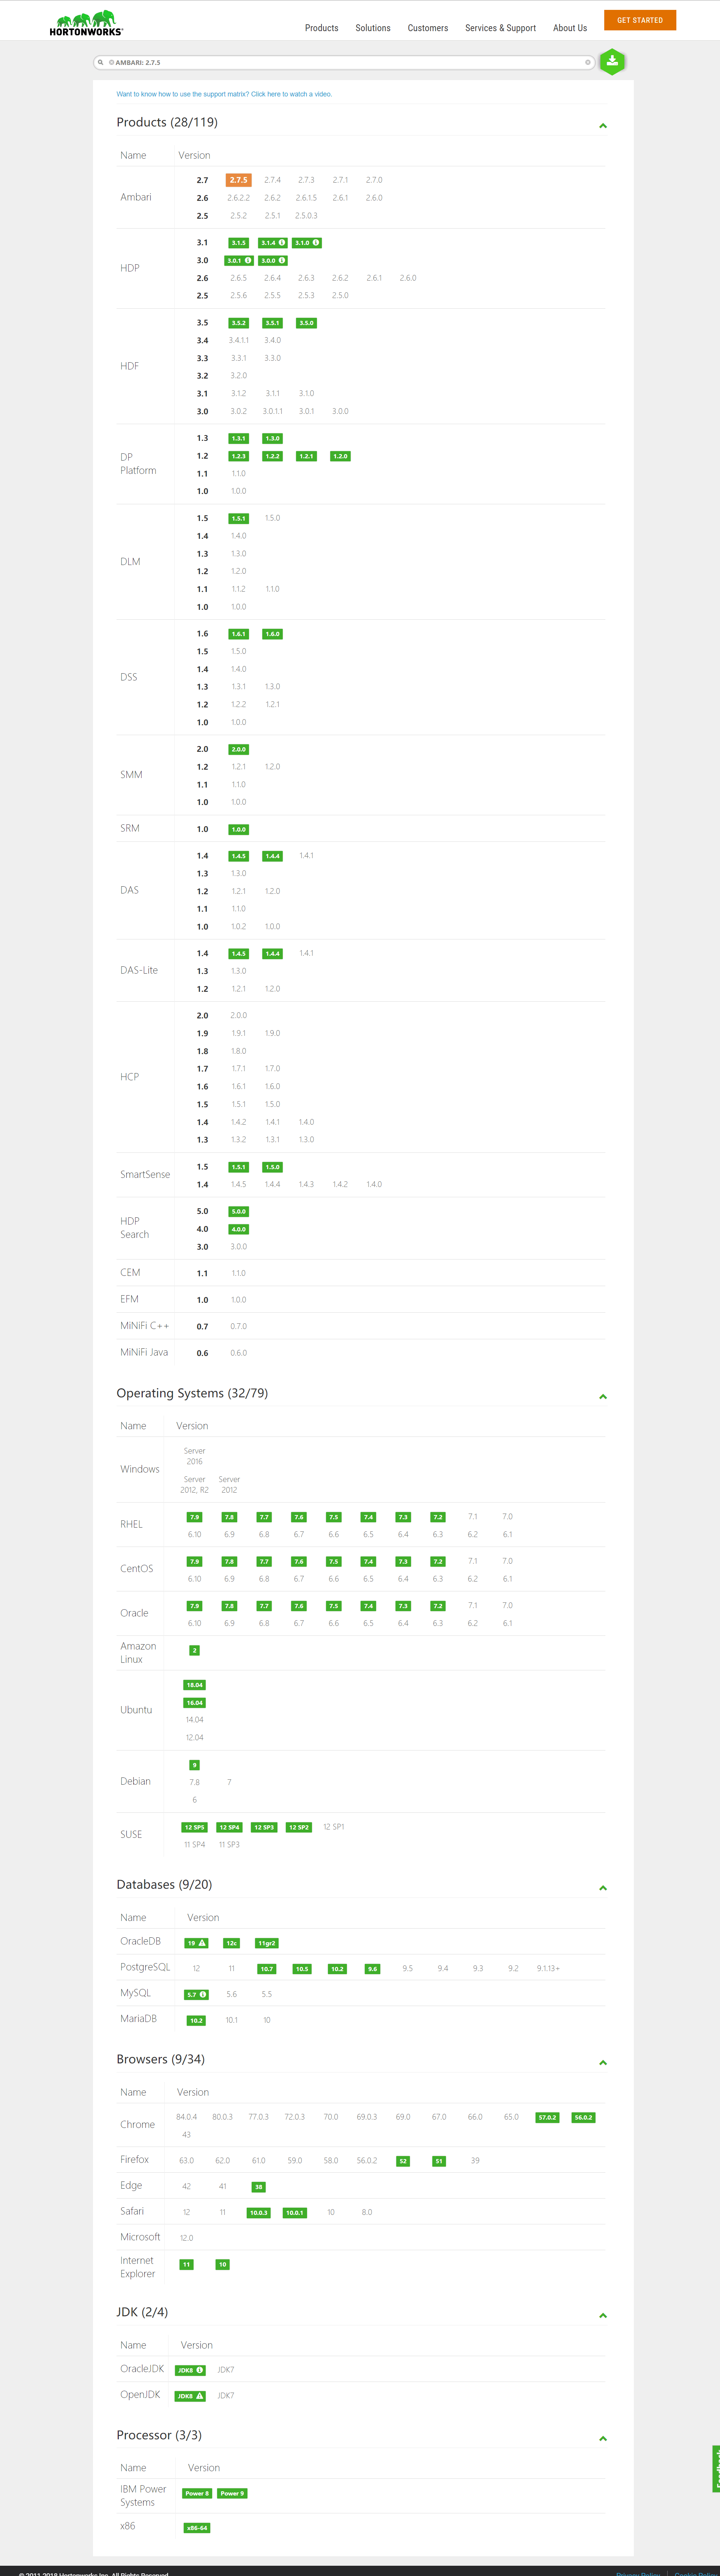This screenshot has width=720, height=2576.
Task: Select Edge version 38
Action: pyautogui.click(x=258, y=2187)
